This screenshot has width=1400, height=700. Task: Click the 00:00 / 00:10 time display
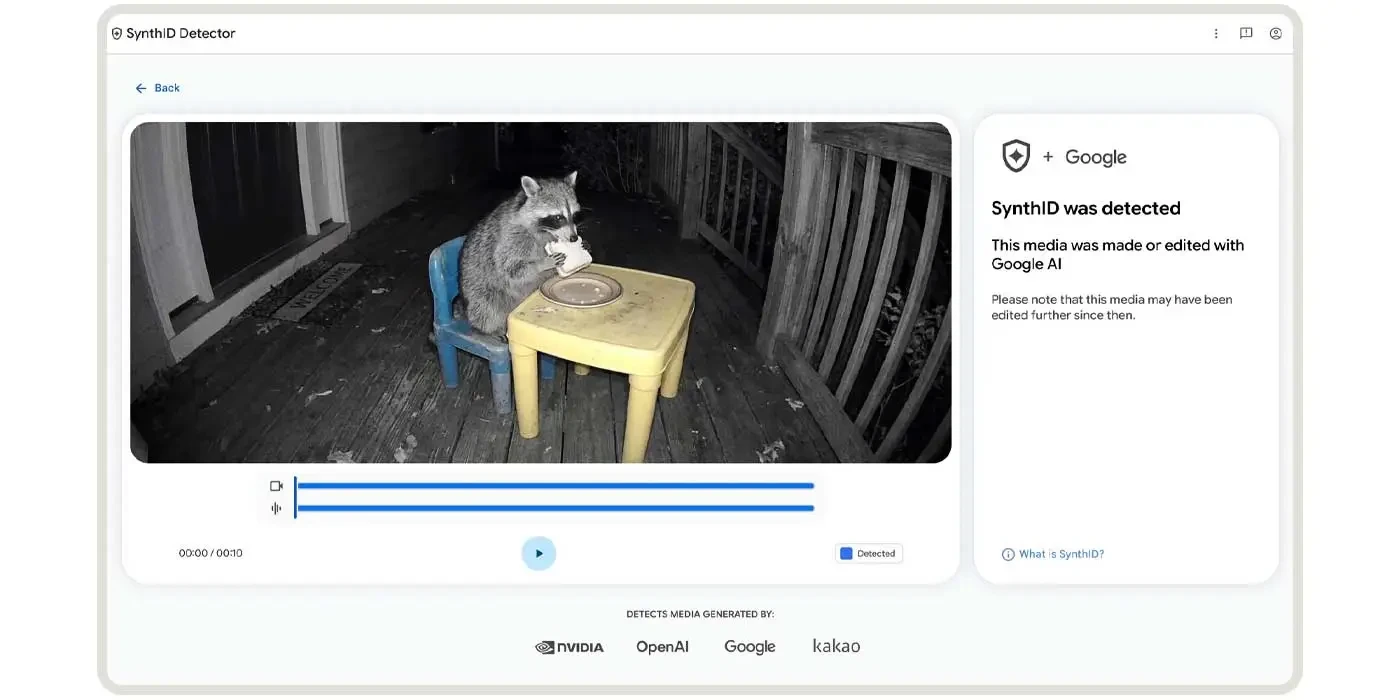click(x=210, y=553)
